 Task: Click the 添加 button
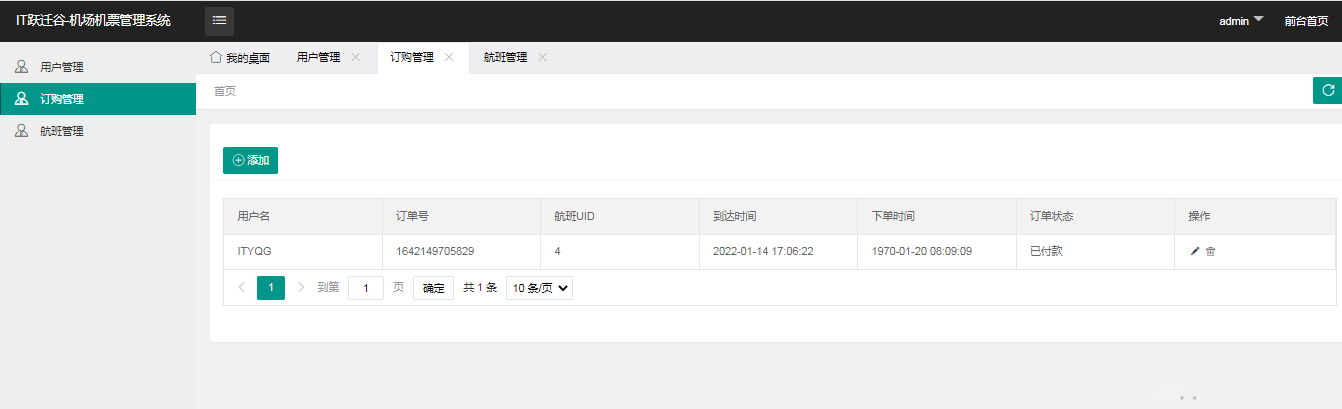tap(250, 160)
